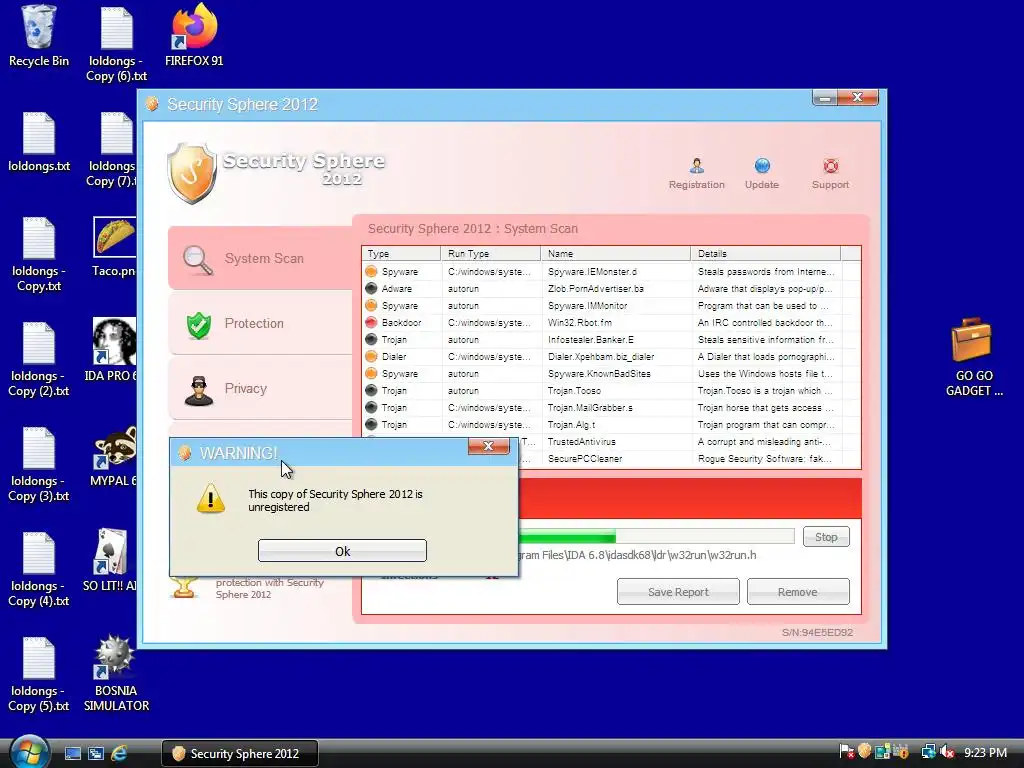Click the network tray icon
1024x768 pixels.
pos(928,752)
